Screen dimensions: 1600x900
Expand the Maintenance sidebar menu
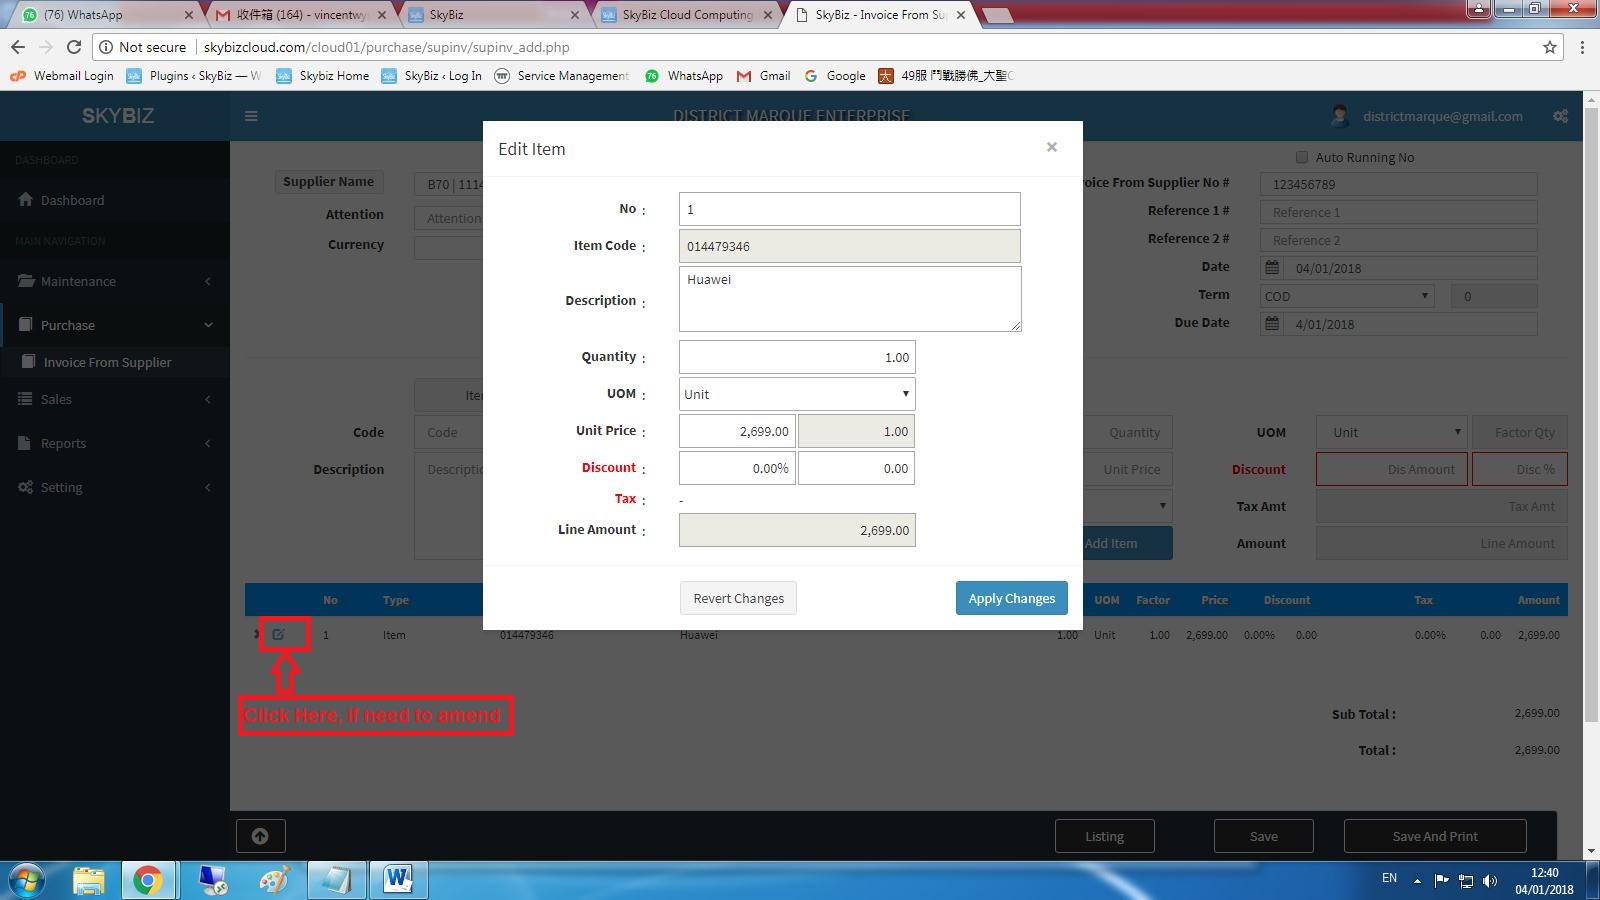[x=115, y=281]
